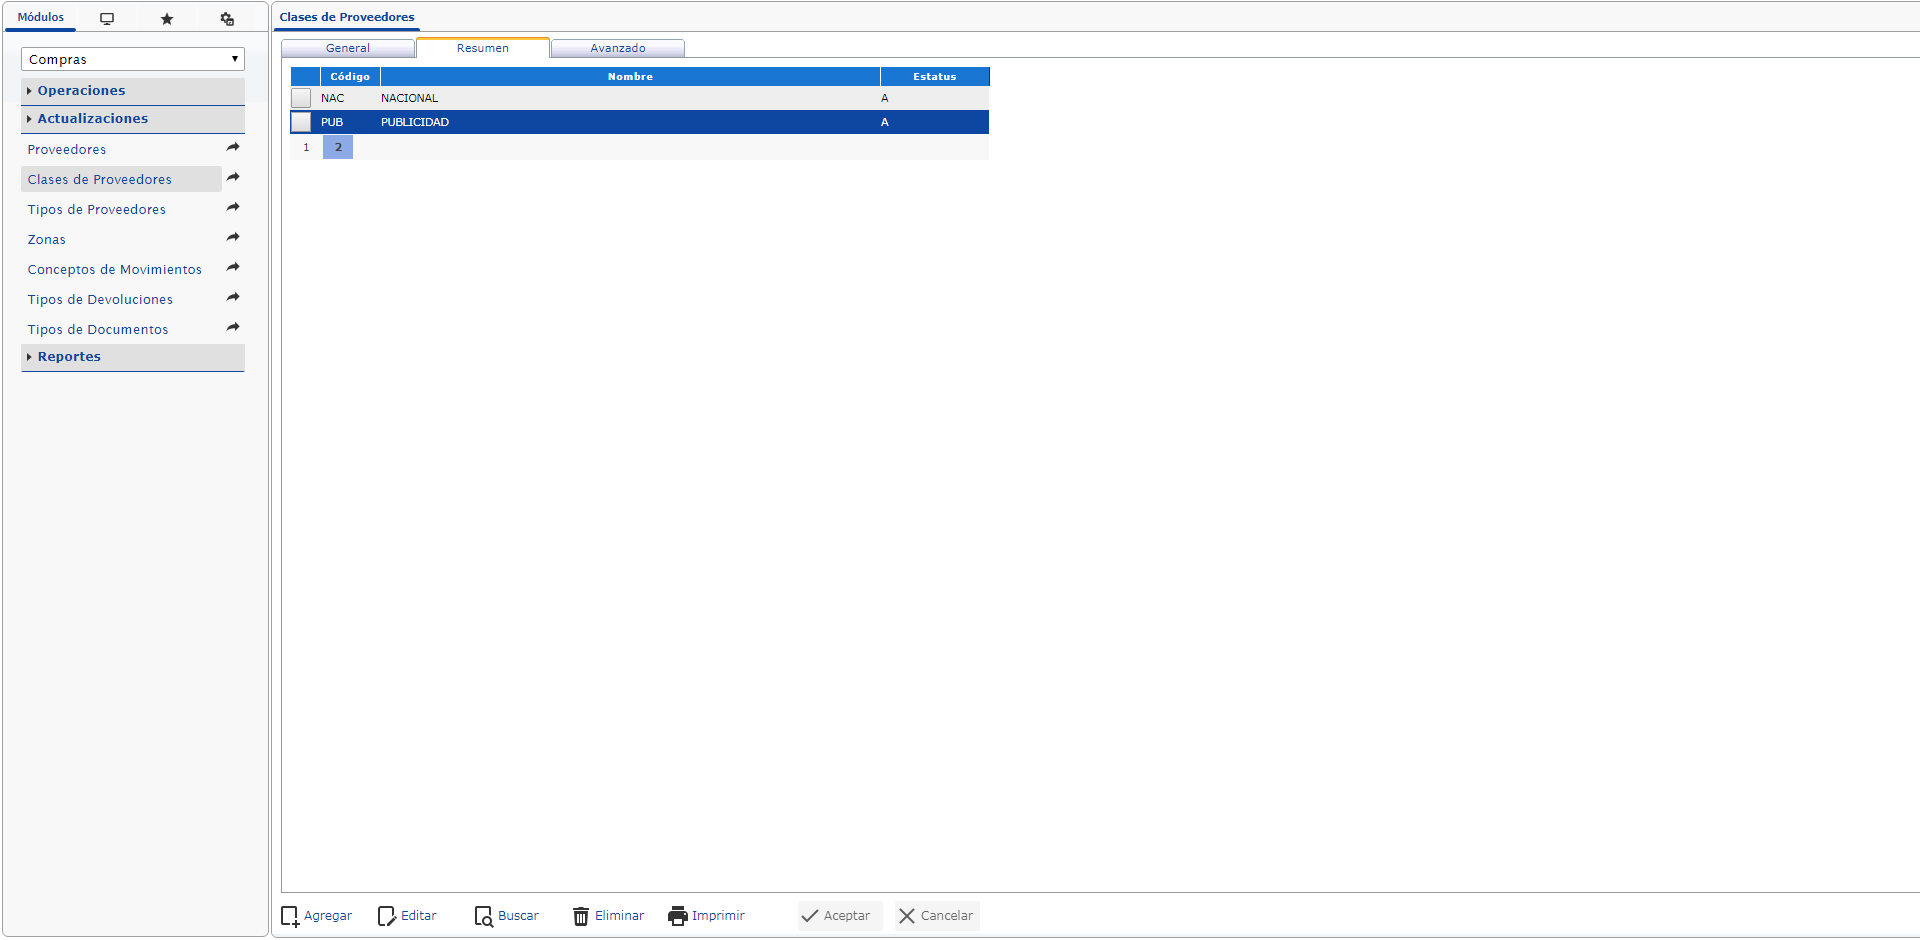This screenshot has width=1920, height=940.
Task: Click the Buscar magnifier icon
Action: click(x=484, y=916)
